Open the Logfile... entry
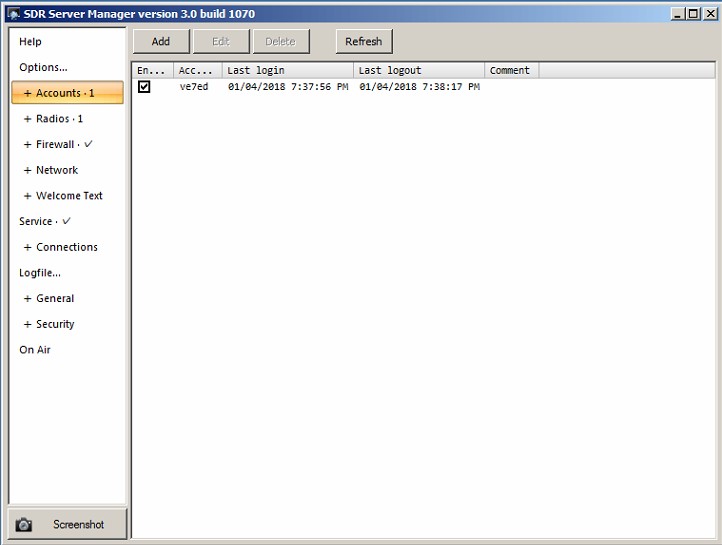 click(40, 273)
